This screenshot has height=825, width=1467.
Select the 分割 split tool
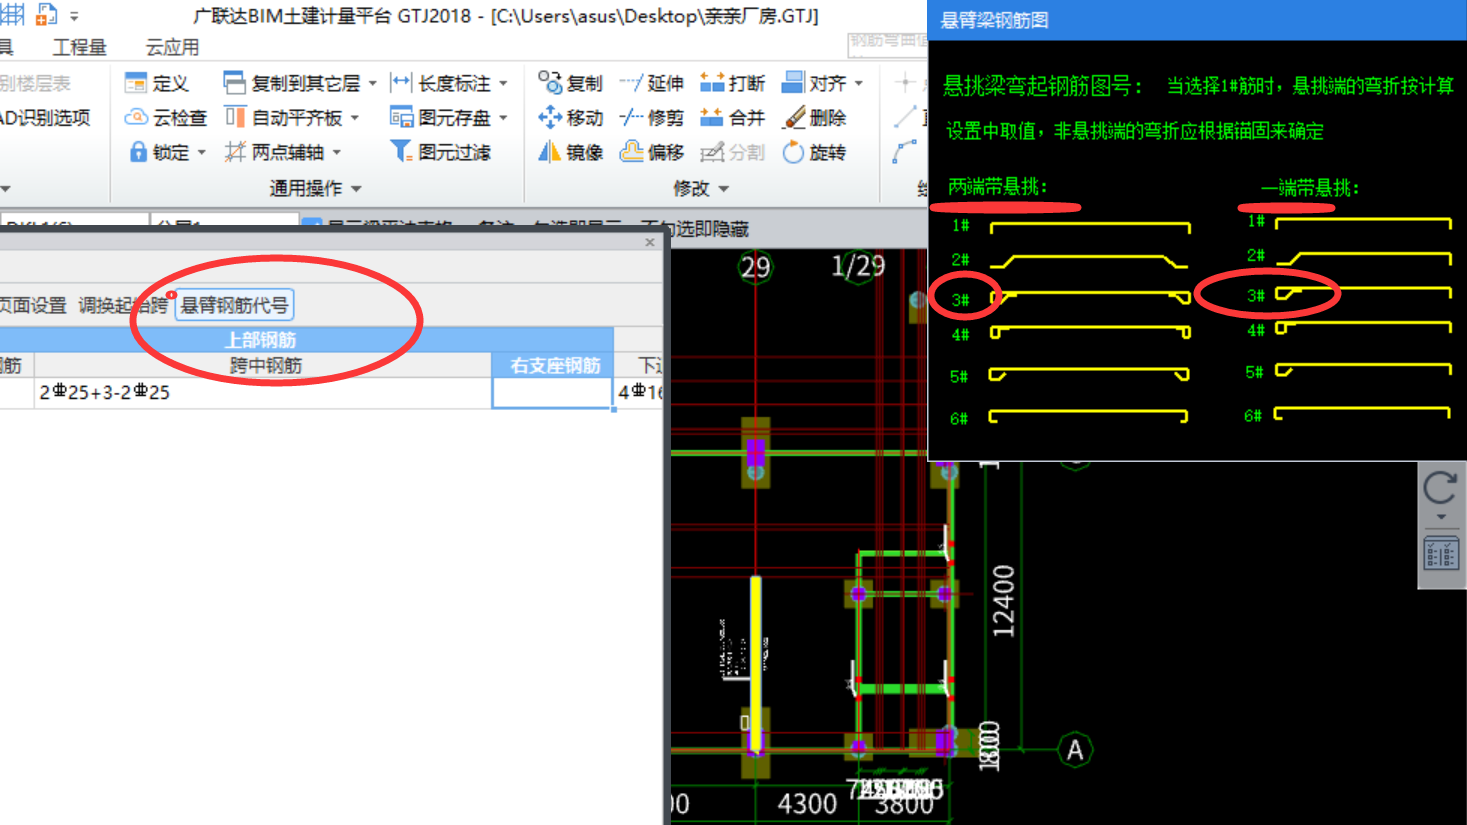coord(732,152)
